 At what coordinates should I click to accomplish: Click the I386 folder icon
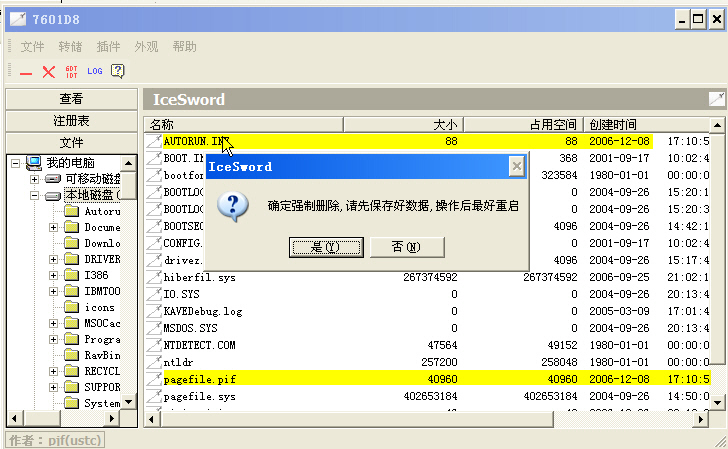[71, 275]
